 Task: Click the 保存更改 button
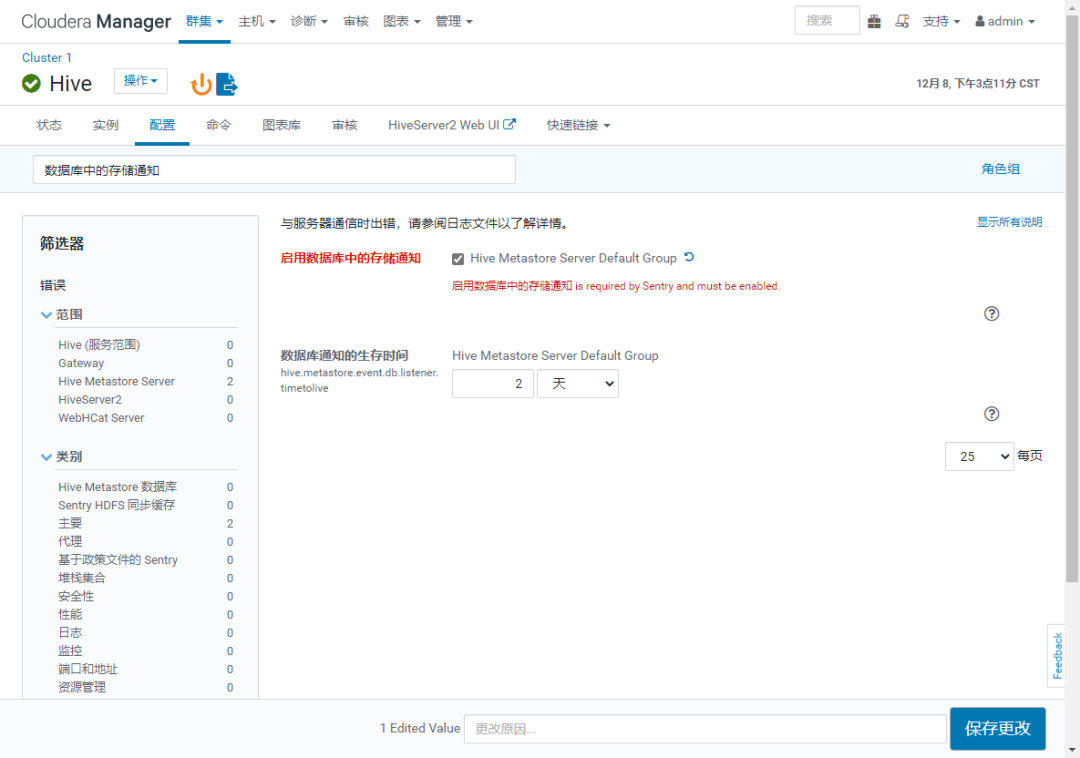pos(997,728)
